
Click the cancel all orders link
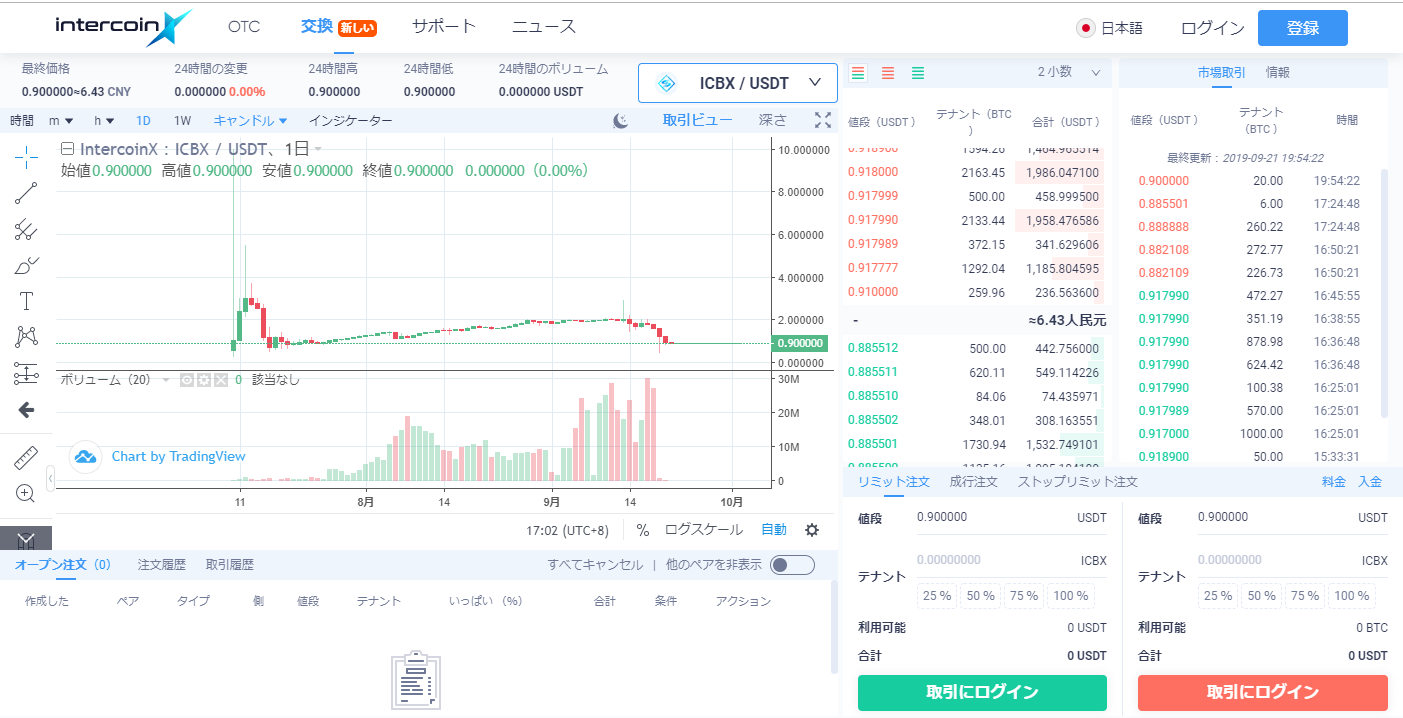pyautogui.click(x=595, y=565)
